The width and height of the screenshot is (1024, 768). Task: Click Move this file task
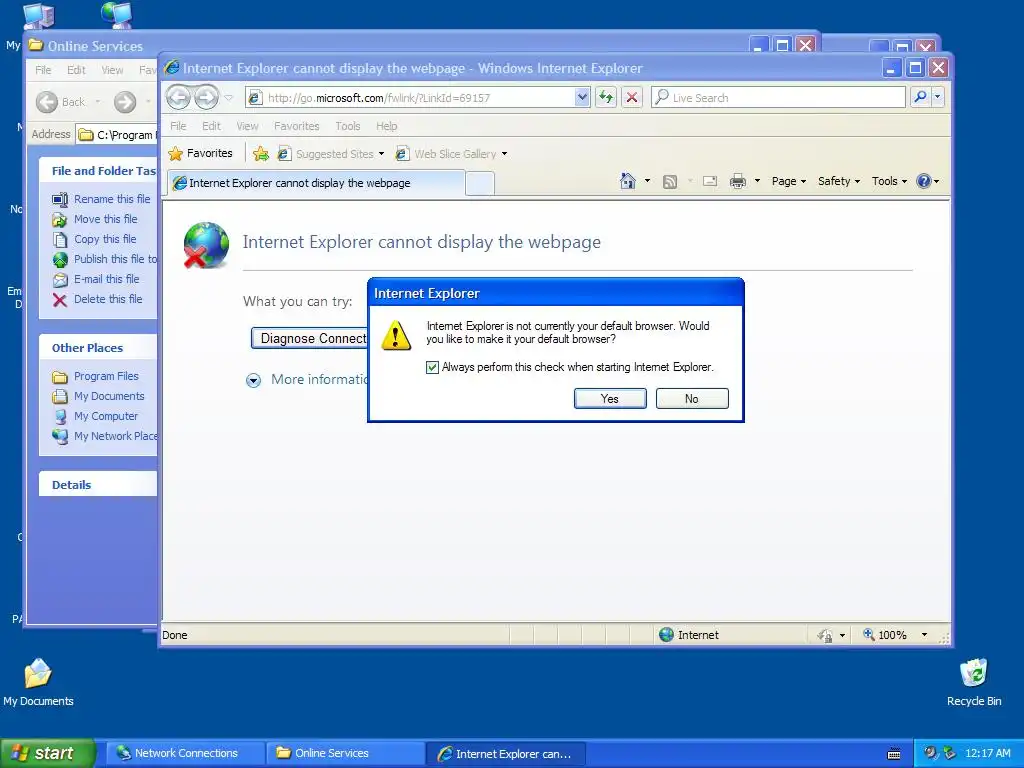tap(95, 219)
